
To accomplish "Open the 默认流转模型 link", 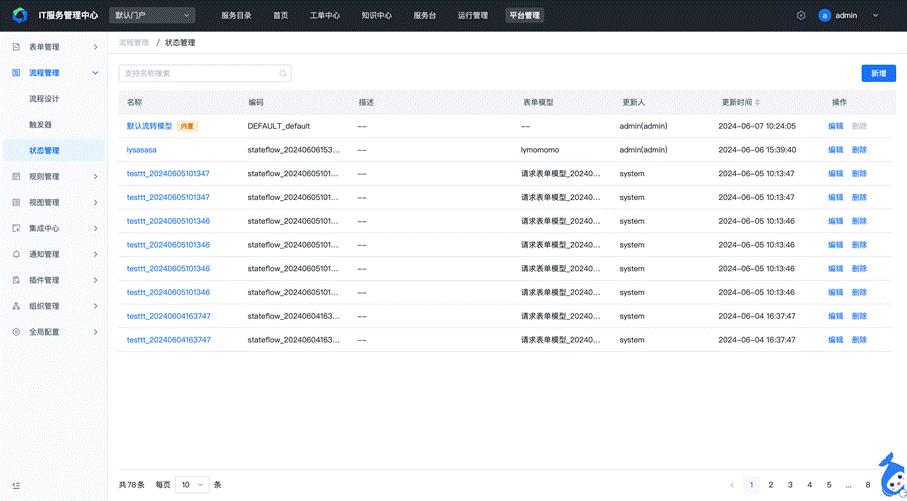I will pyautogui.click(x=149, y=126).
